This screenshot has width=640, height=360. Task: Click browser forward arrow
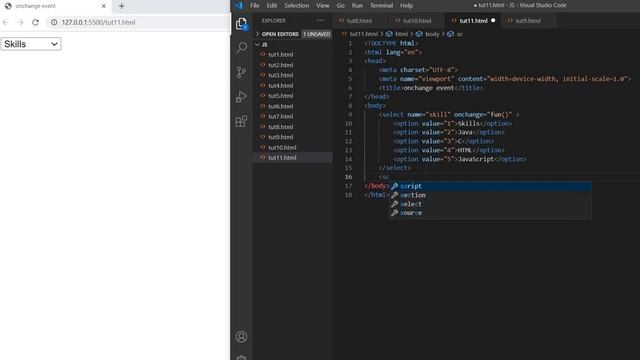20,22
